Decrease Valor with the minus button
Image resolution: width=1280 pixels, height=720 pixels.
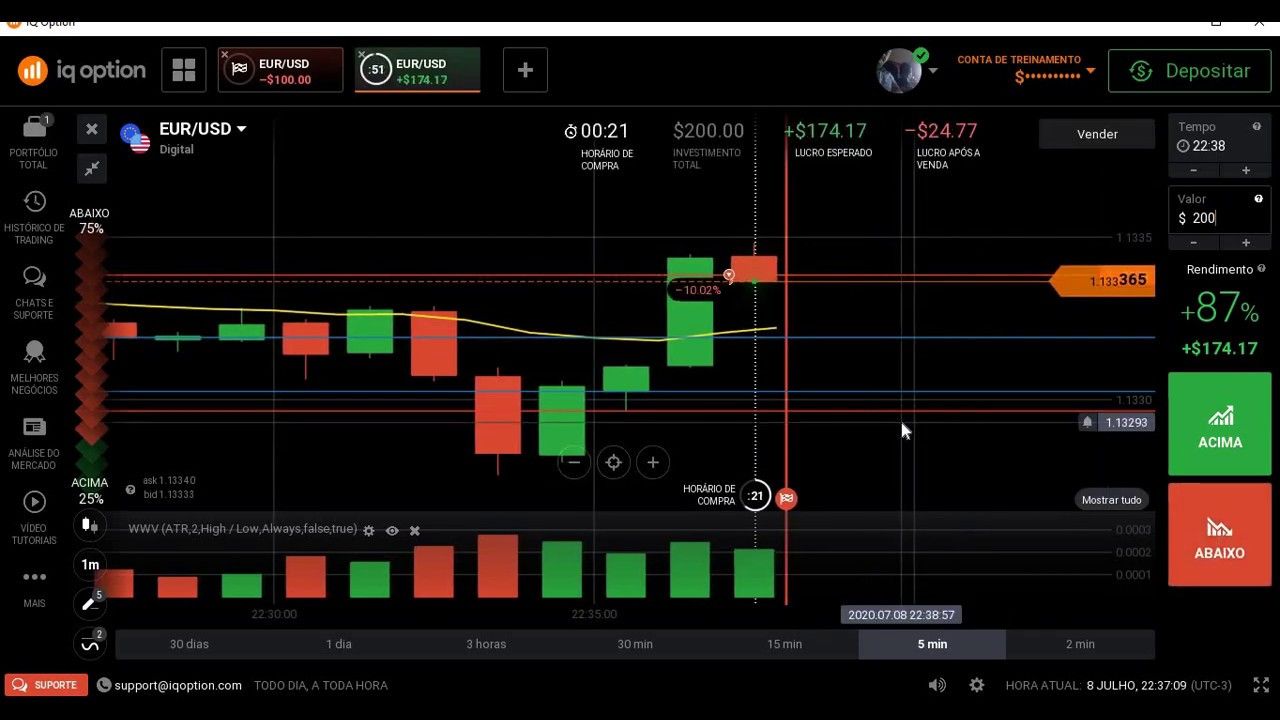pos(1194,243)
